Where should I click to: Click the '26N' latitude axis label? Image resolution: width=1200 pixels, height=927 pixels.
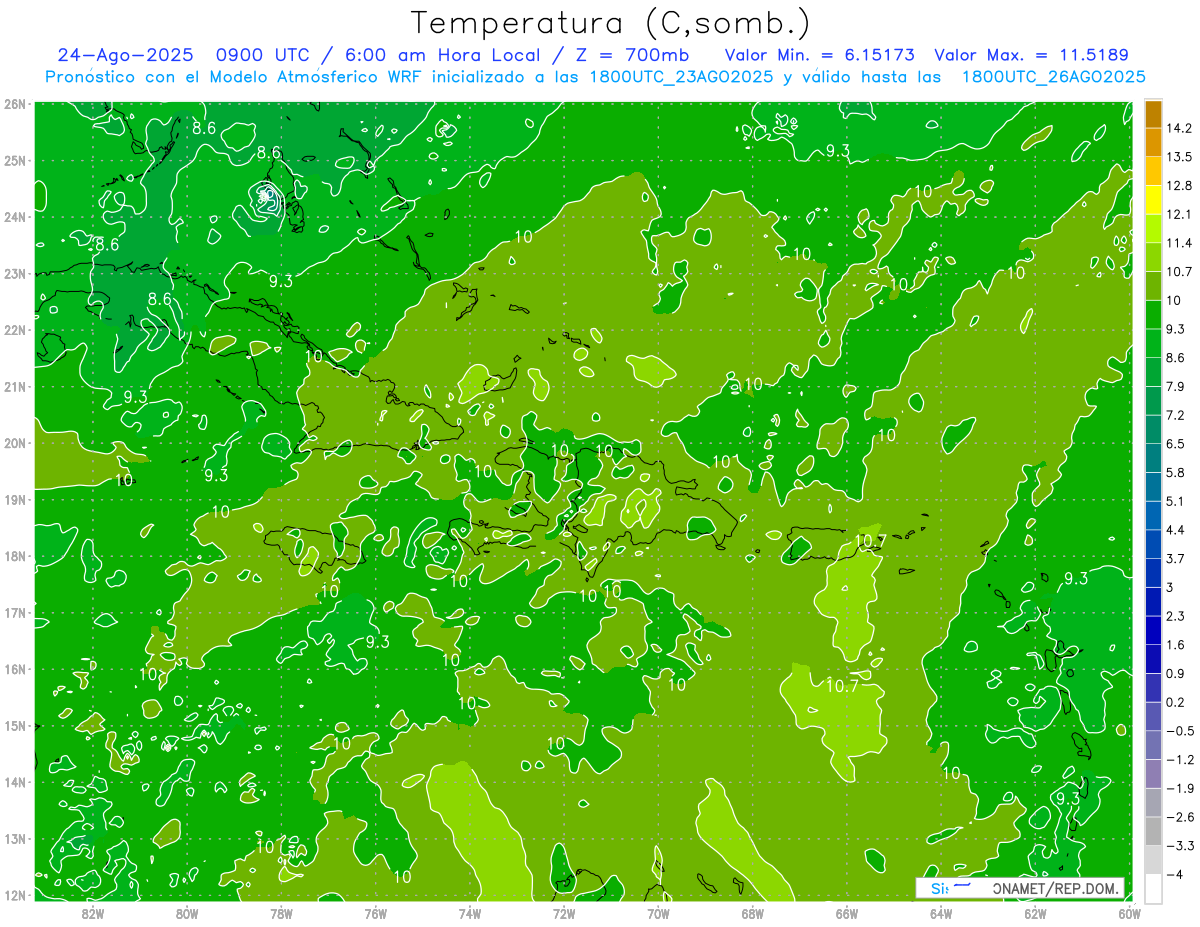coord(14,103)
